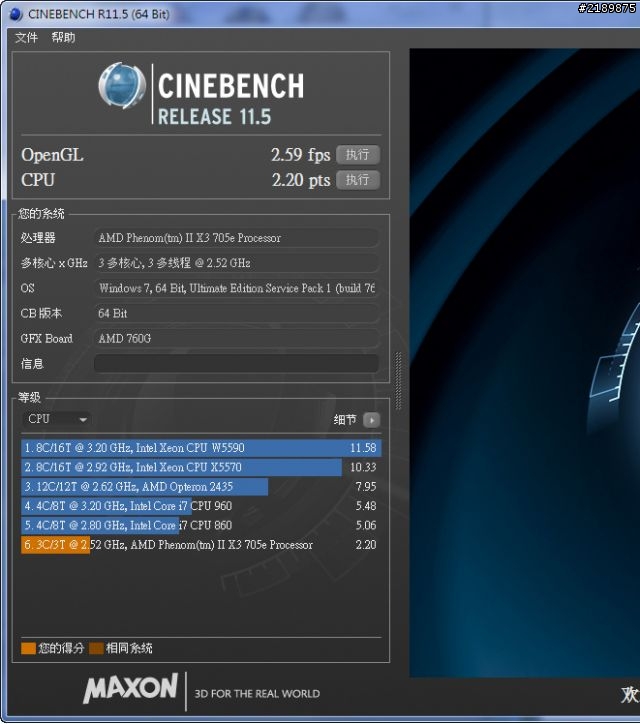Click the OpenGL score 2.59 fps
This screenshot has width=640, height=724.
[x=300, y=155]
